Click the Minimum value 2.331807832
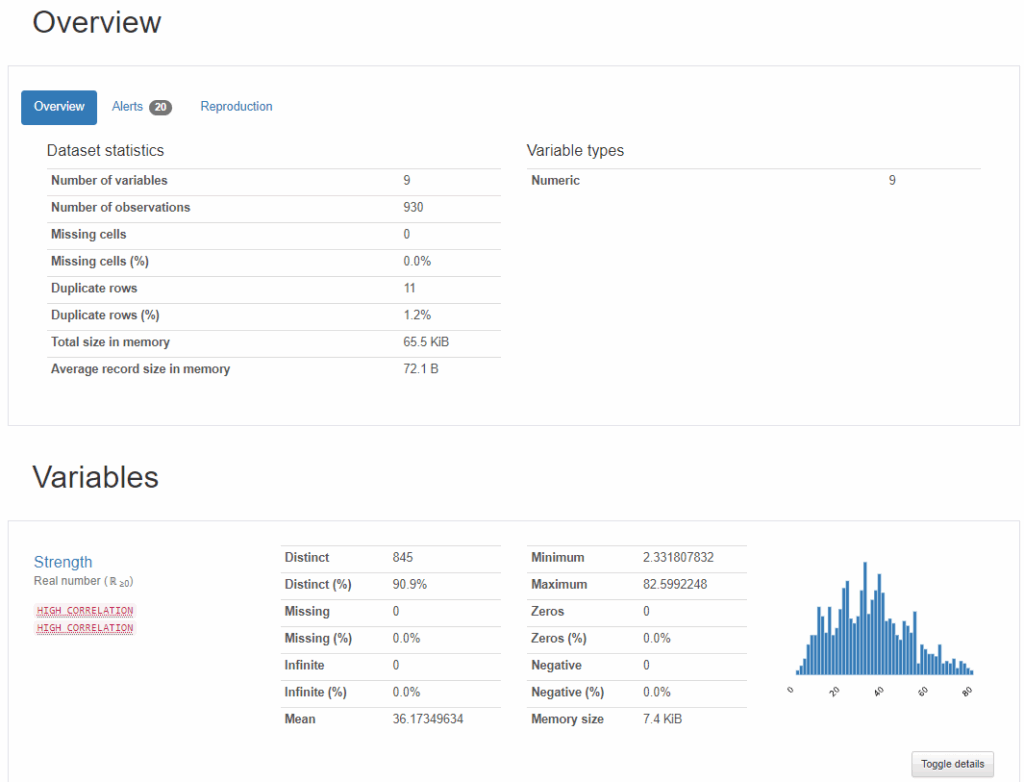Screen dimensions: 1024x782 point(678,557)
